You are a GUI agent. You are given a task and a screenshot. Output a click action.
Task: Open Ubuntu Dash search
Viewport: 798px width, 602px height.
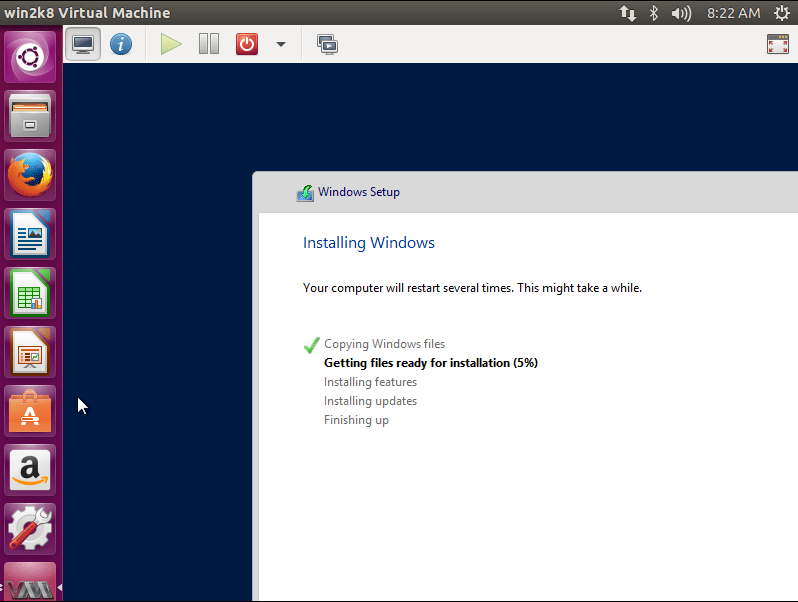click(30, 56)
